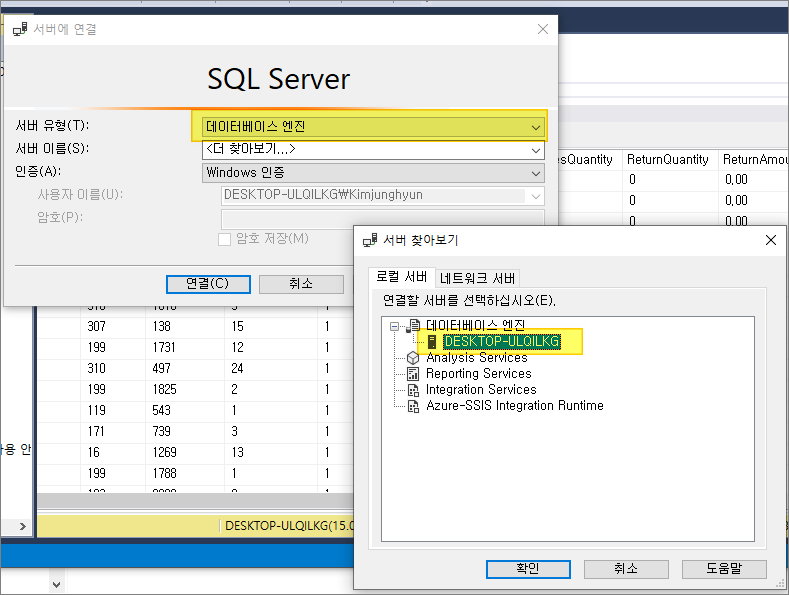The height and width of the screenshot is (595, 789).
Task: Click the 서버에 연결 title bar icon
Action: (x=20, y=29)
